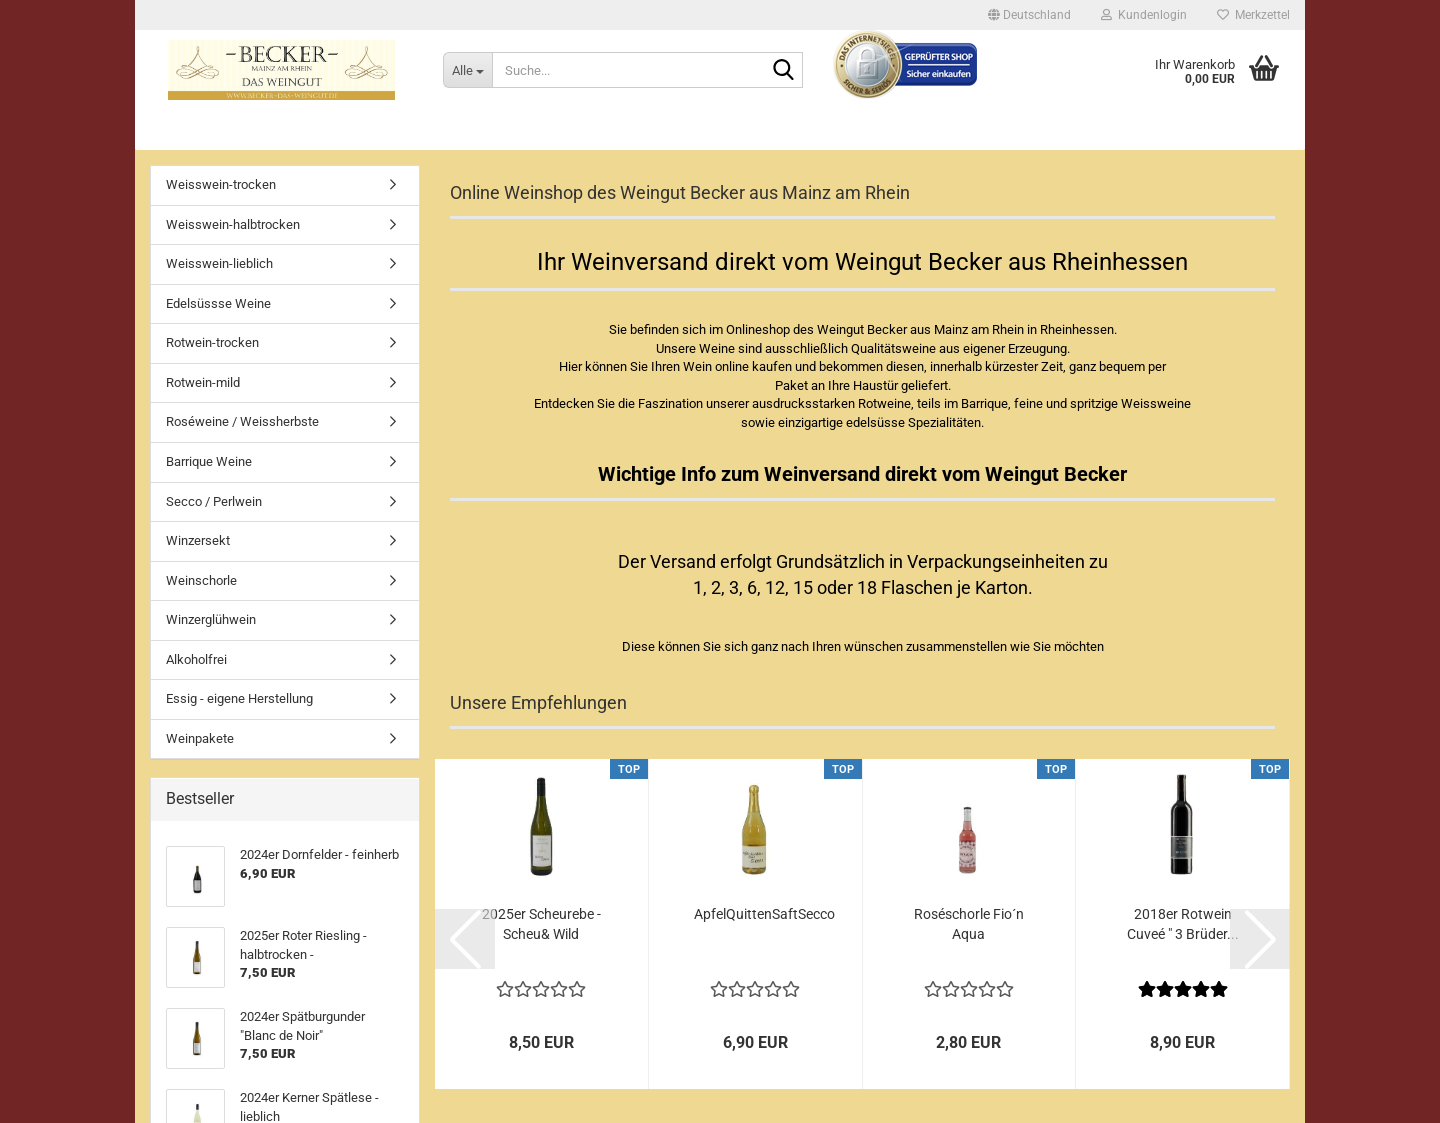Open Weinschorle category
Viewport: 1440px width, 1123px height.
(285, 581)
